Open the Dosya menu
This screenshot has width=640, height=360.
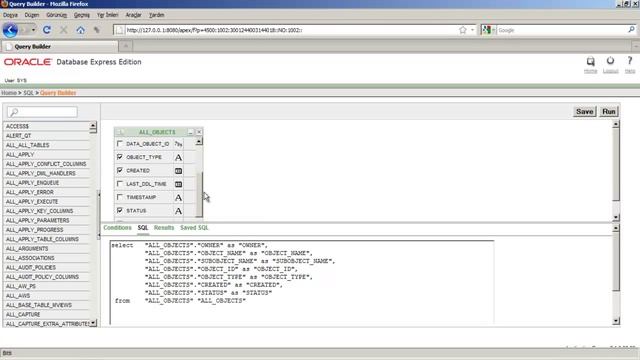pos(11,15)
